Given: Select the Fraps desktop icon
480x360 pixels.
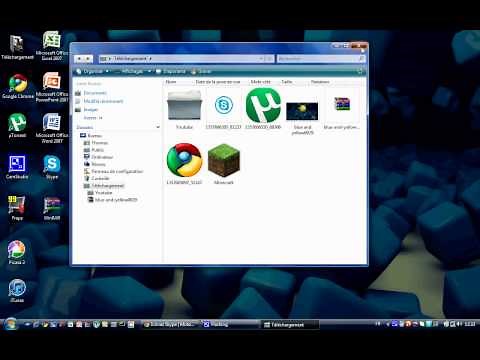Looking at the screenshot, I should point(17,208).
